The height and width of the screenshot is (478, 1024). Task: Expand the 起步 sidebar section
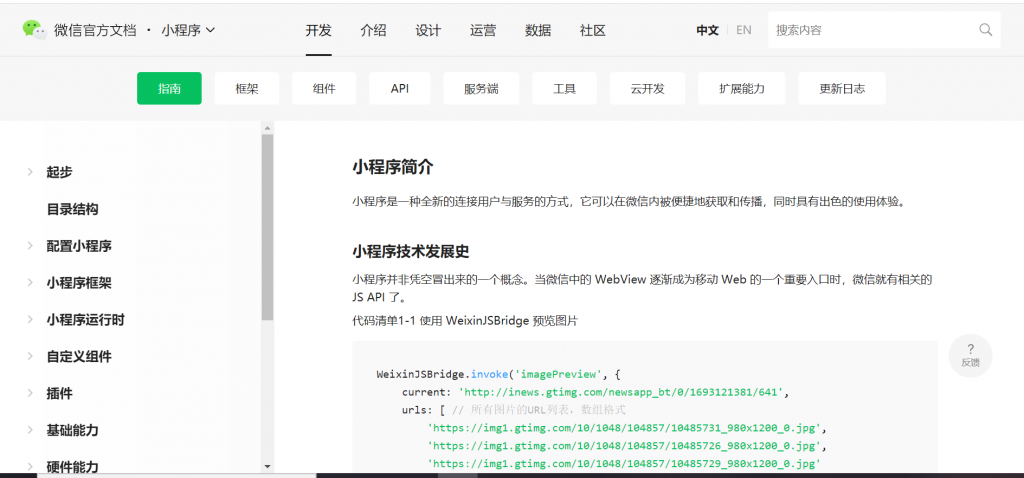click(30, 172)
